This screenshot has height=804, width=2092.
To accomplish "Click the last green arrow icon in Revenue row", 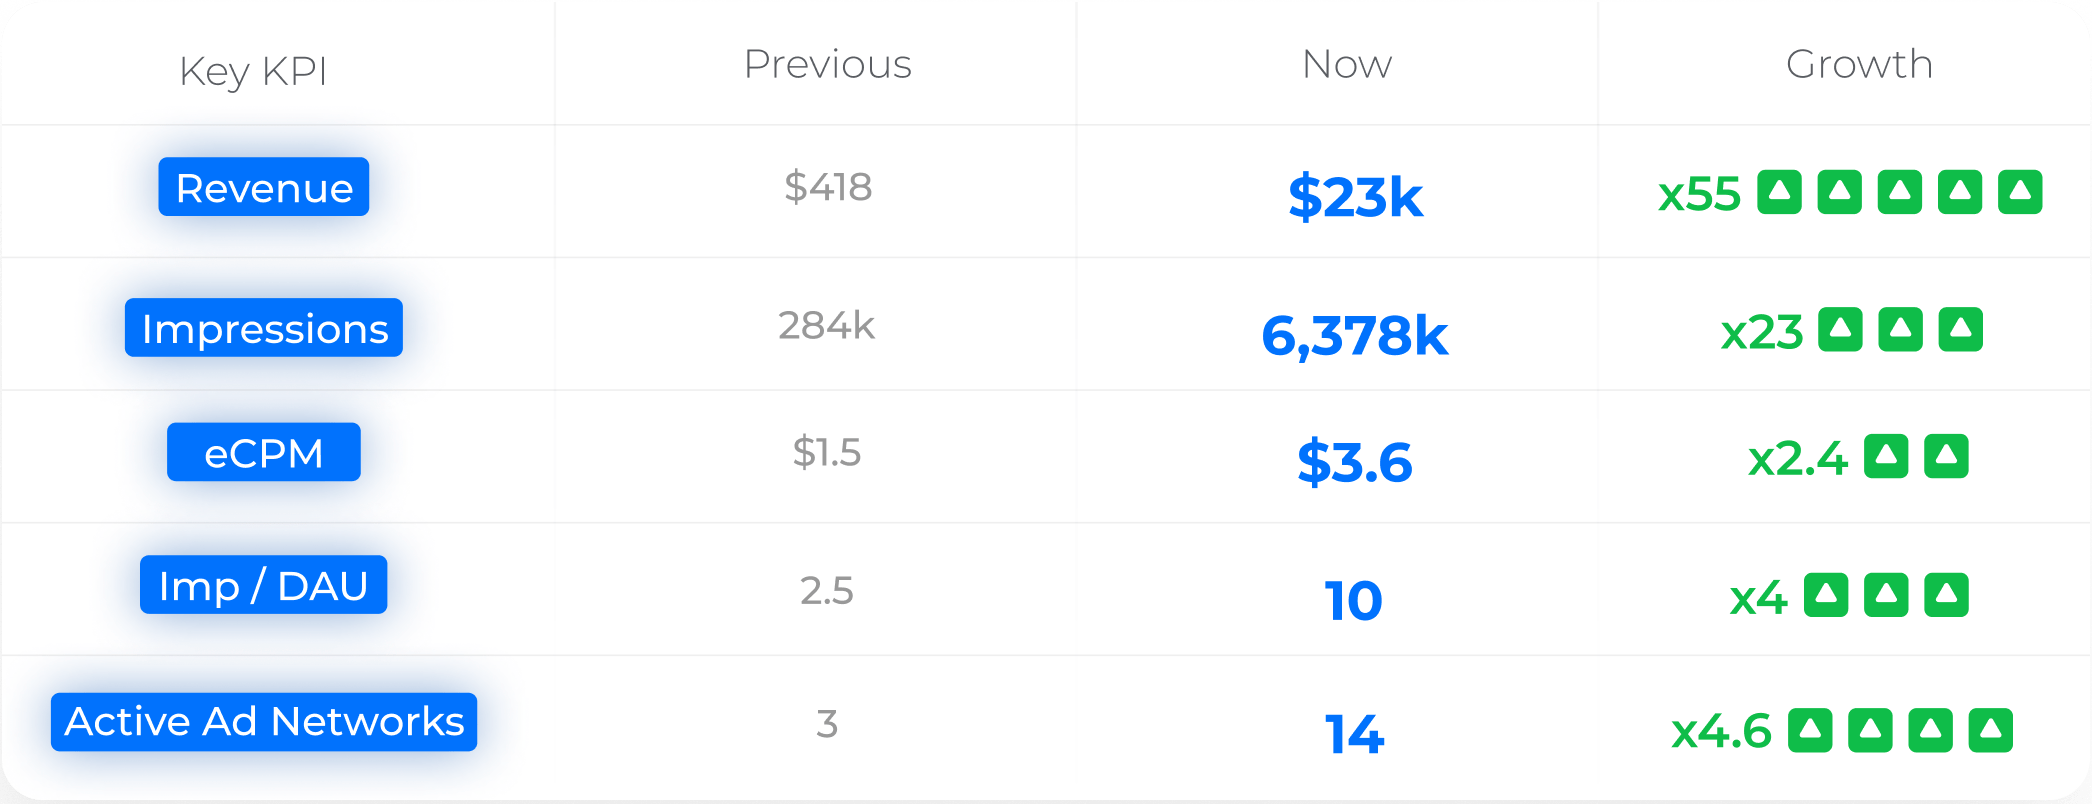I will click(x=2020, y=192).
